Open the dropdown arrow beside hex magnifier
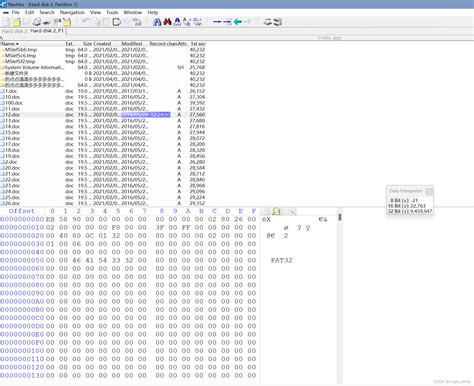474x386 pixels. pyautogui.click(x=292, y=211)
